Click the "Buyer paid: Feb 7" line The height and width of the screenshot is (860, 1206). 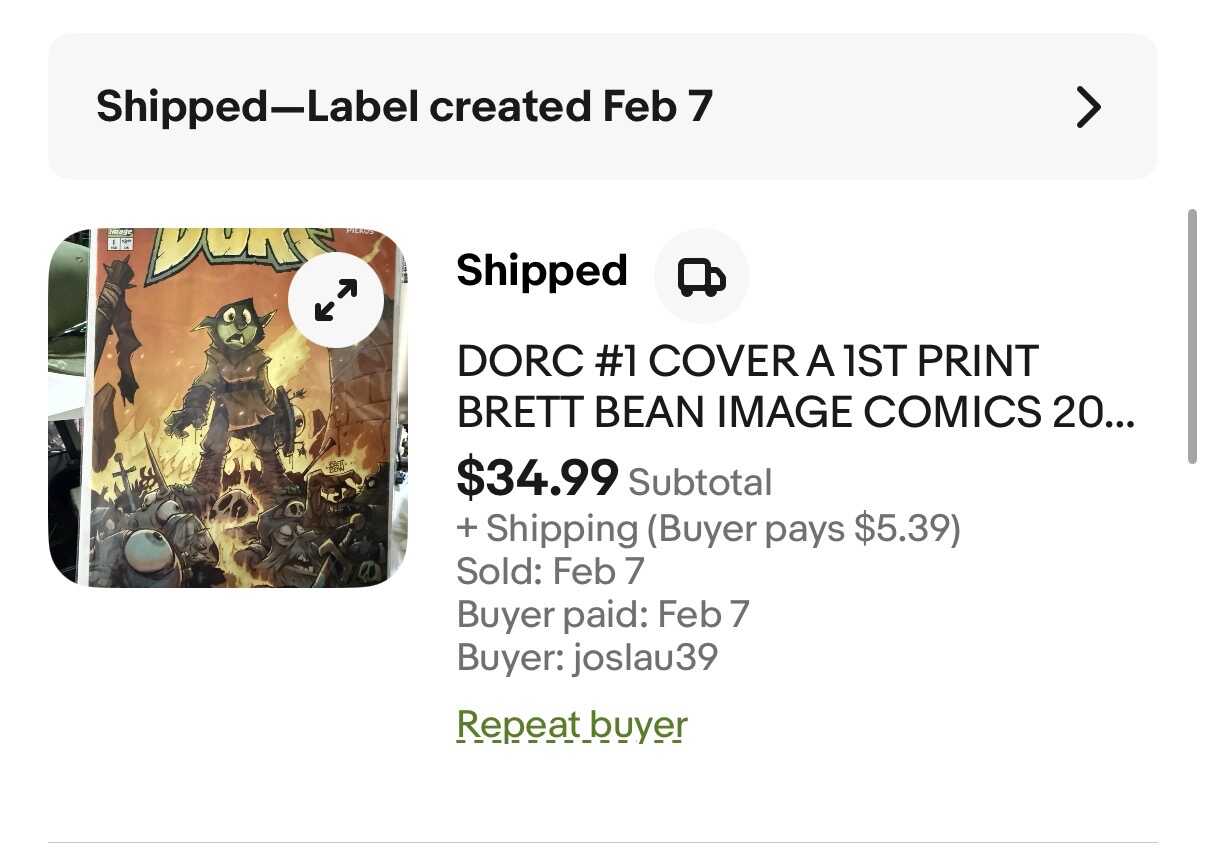tap(602, 614)
